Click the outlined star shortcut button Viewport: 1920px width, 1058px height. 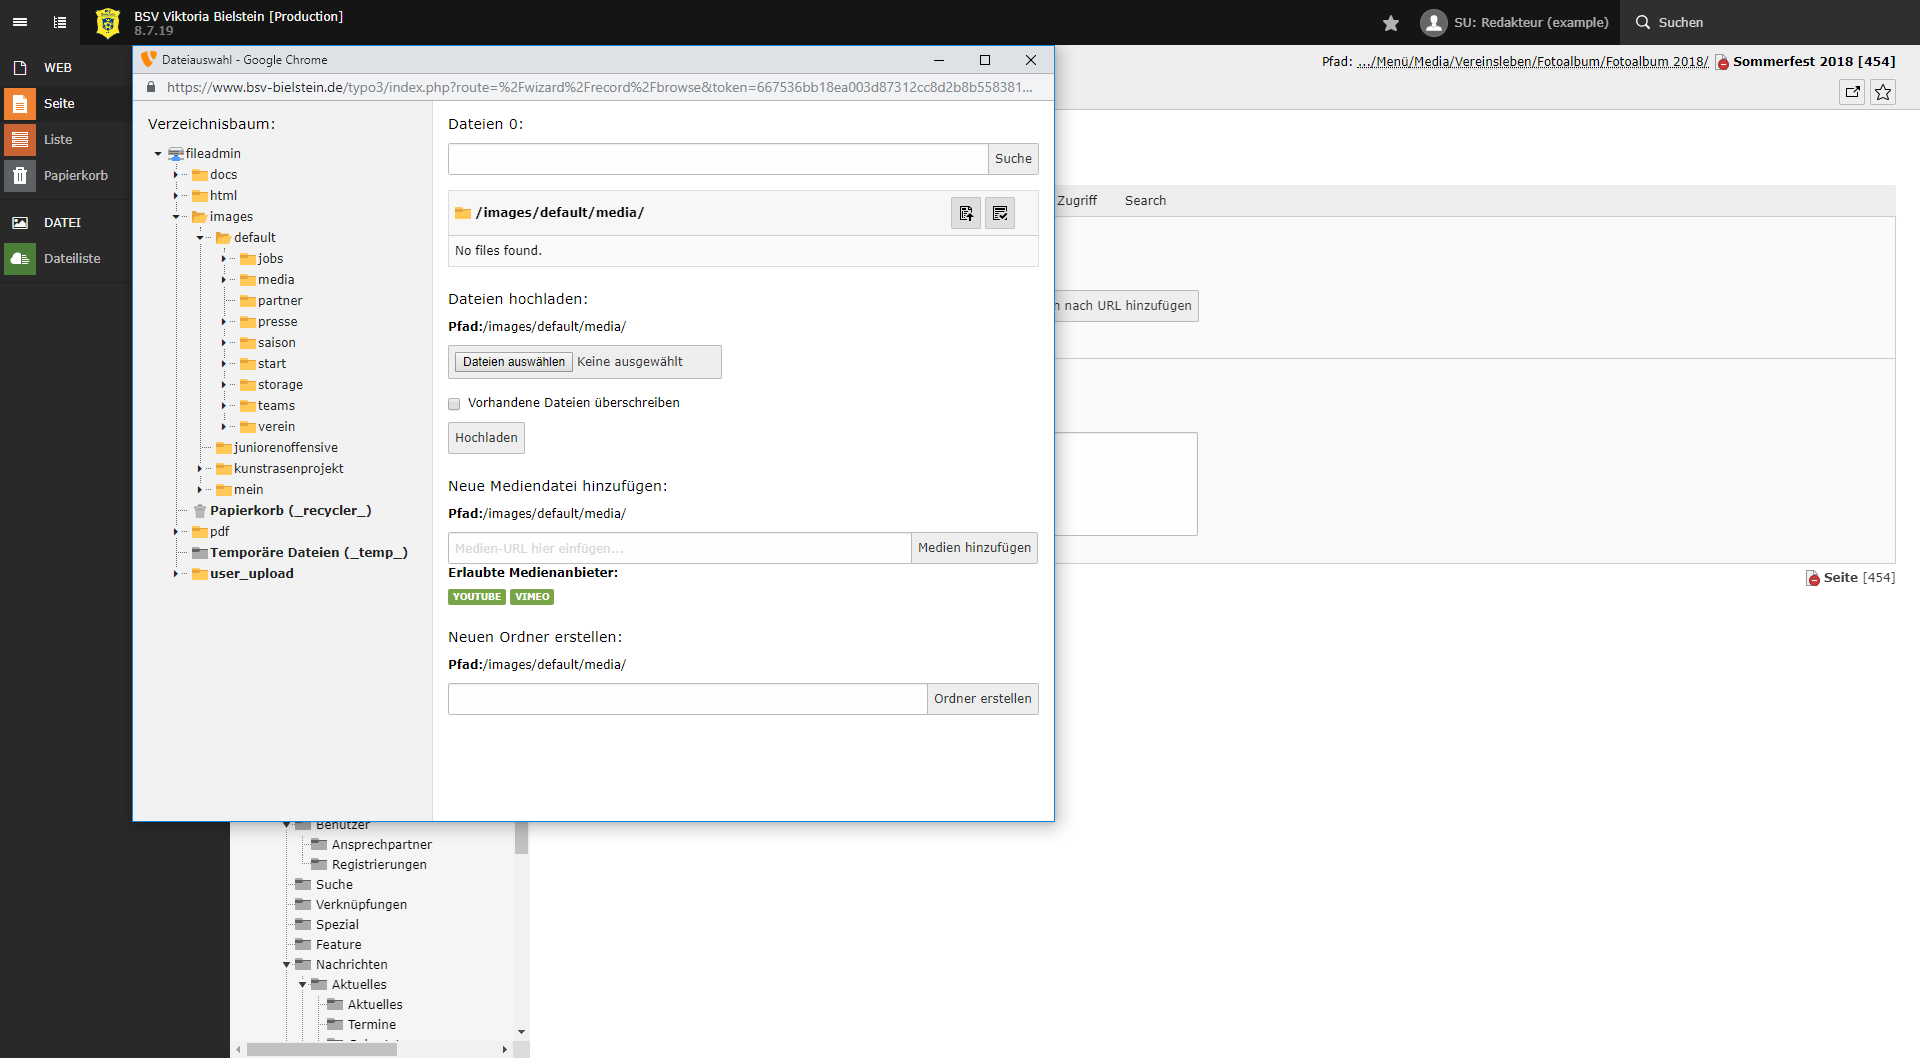1883,92
